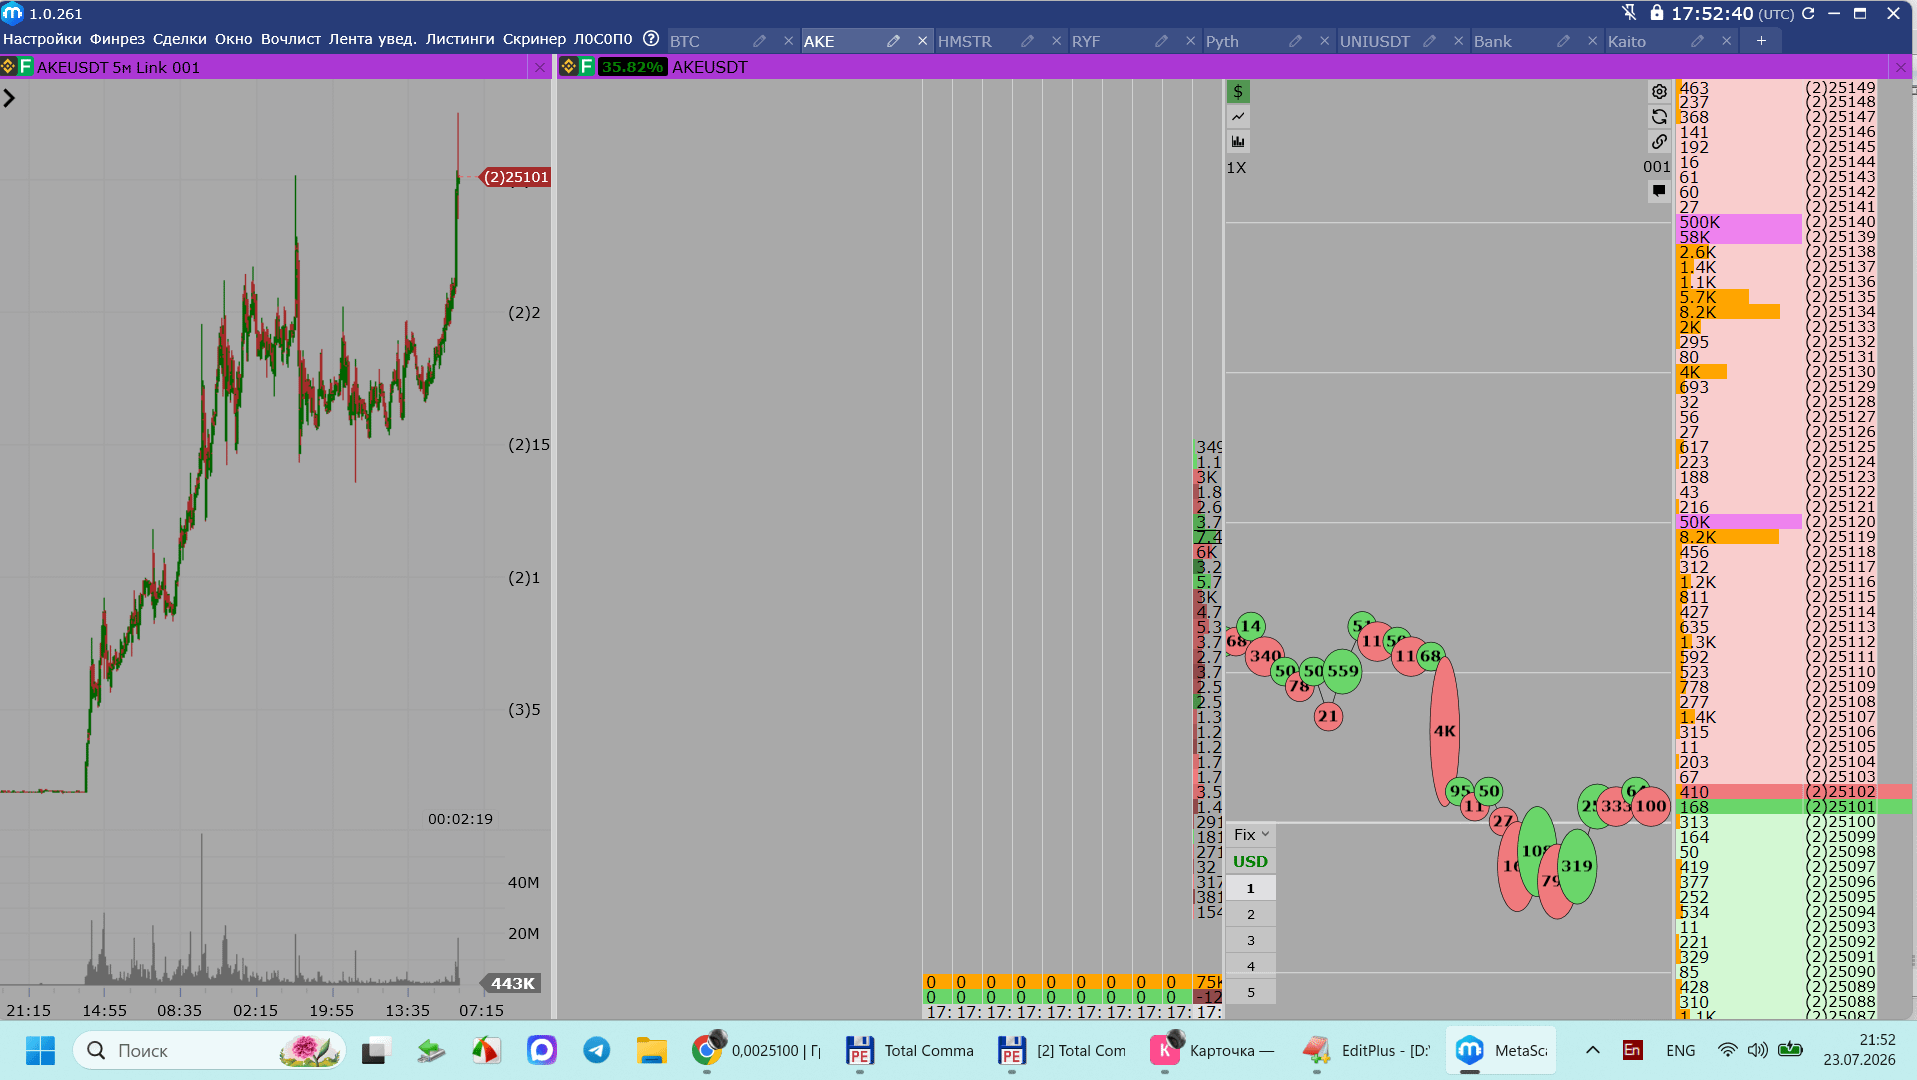Open the comment bubble icon

pos(1659,191)
